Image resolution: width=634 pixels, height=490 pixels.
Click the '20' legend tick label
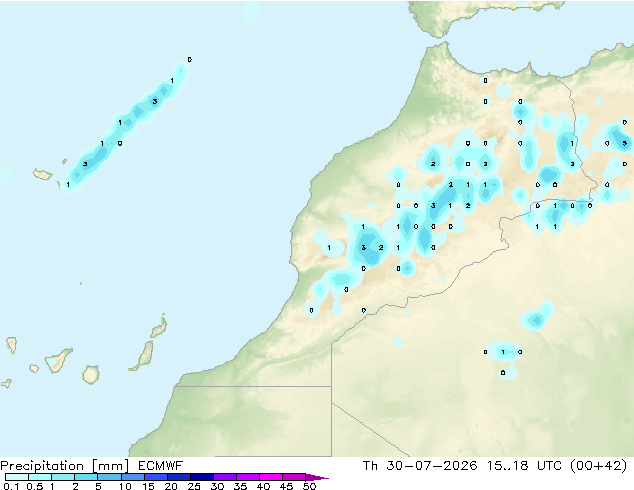coord(171,486)
